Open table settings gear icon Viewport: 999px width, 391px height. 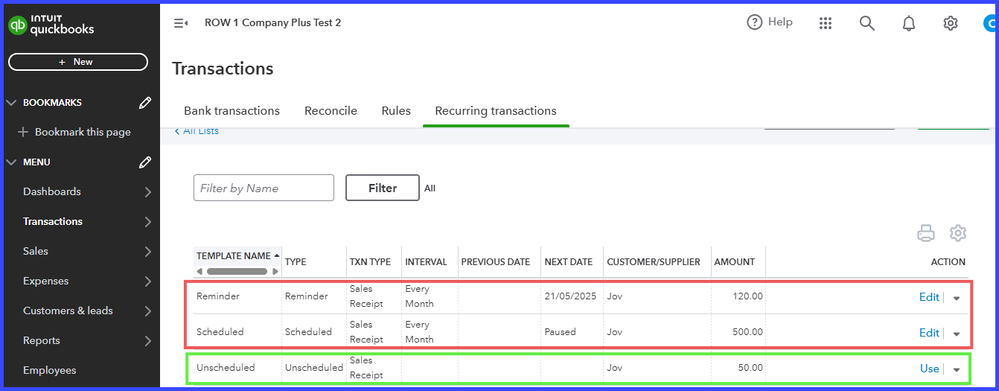click(x=958, y=233)
